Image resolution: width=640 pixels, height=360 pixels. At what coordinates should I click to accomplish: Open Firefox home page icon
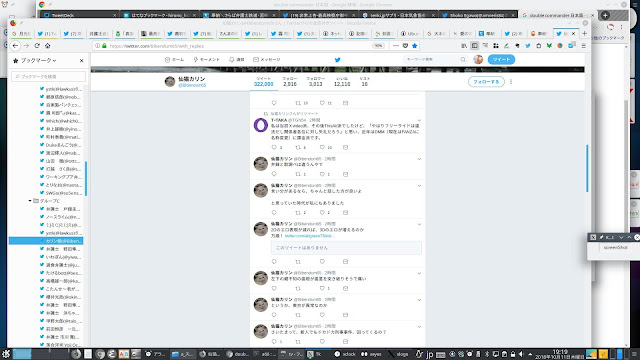coord(47,46)
